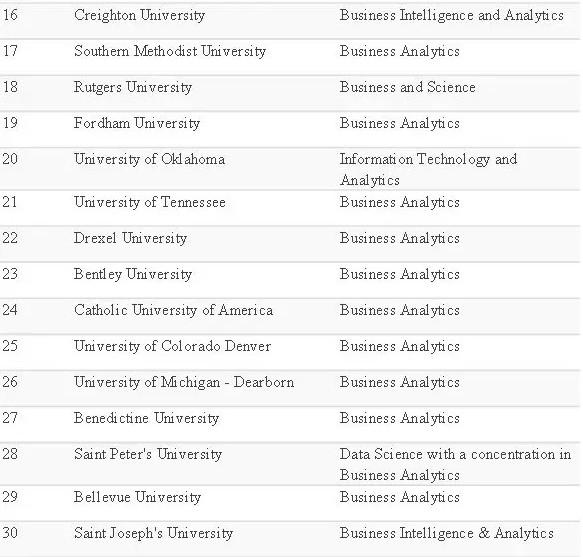This screenshot has height=557, width=583.
Task: Select Information Technology and Analytics program
Action: (428, 170)
